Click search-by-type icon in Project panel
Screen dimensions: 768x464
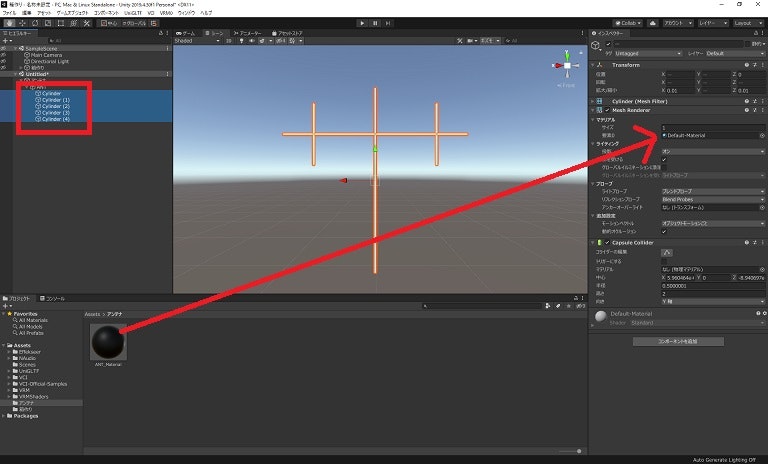pos(548,306)
